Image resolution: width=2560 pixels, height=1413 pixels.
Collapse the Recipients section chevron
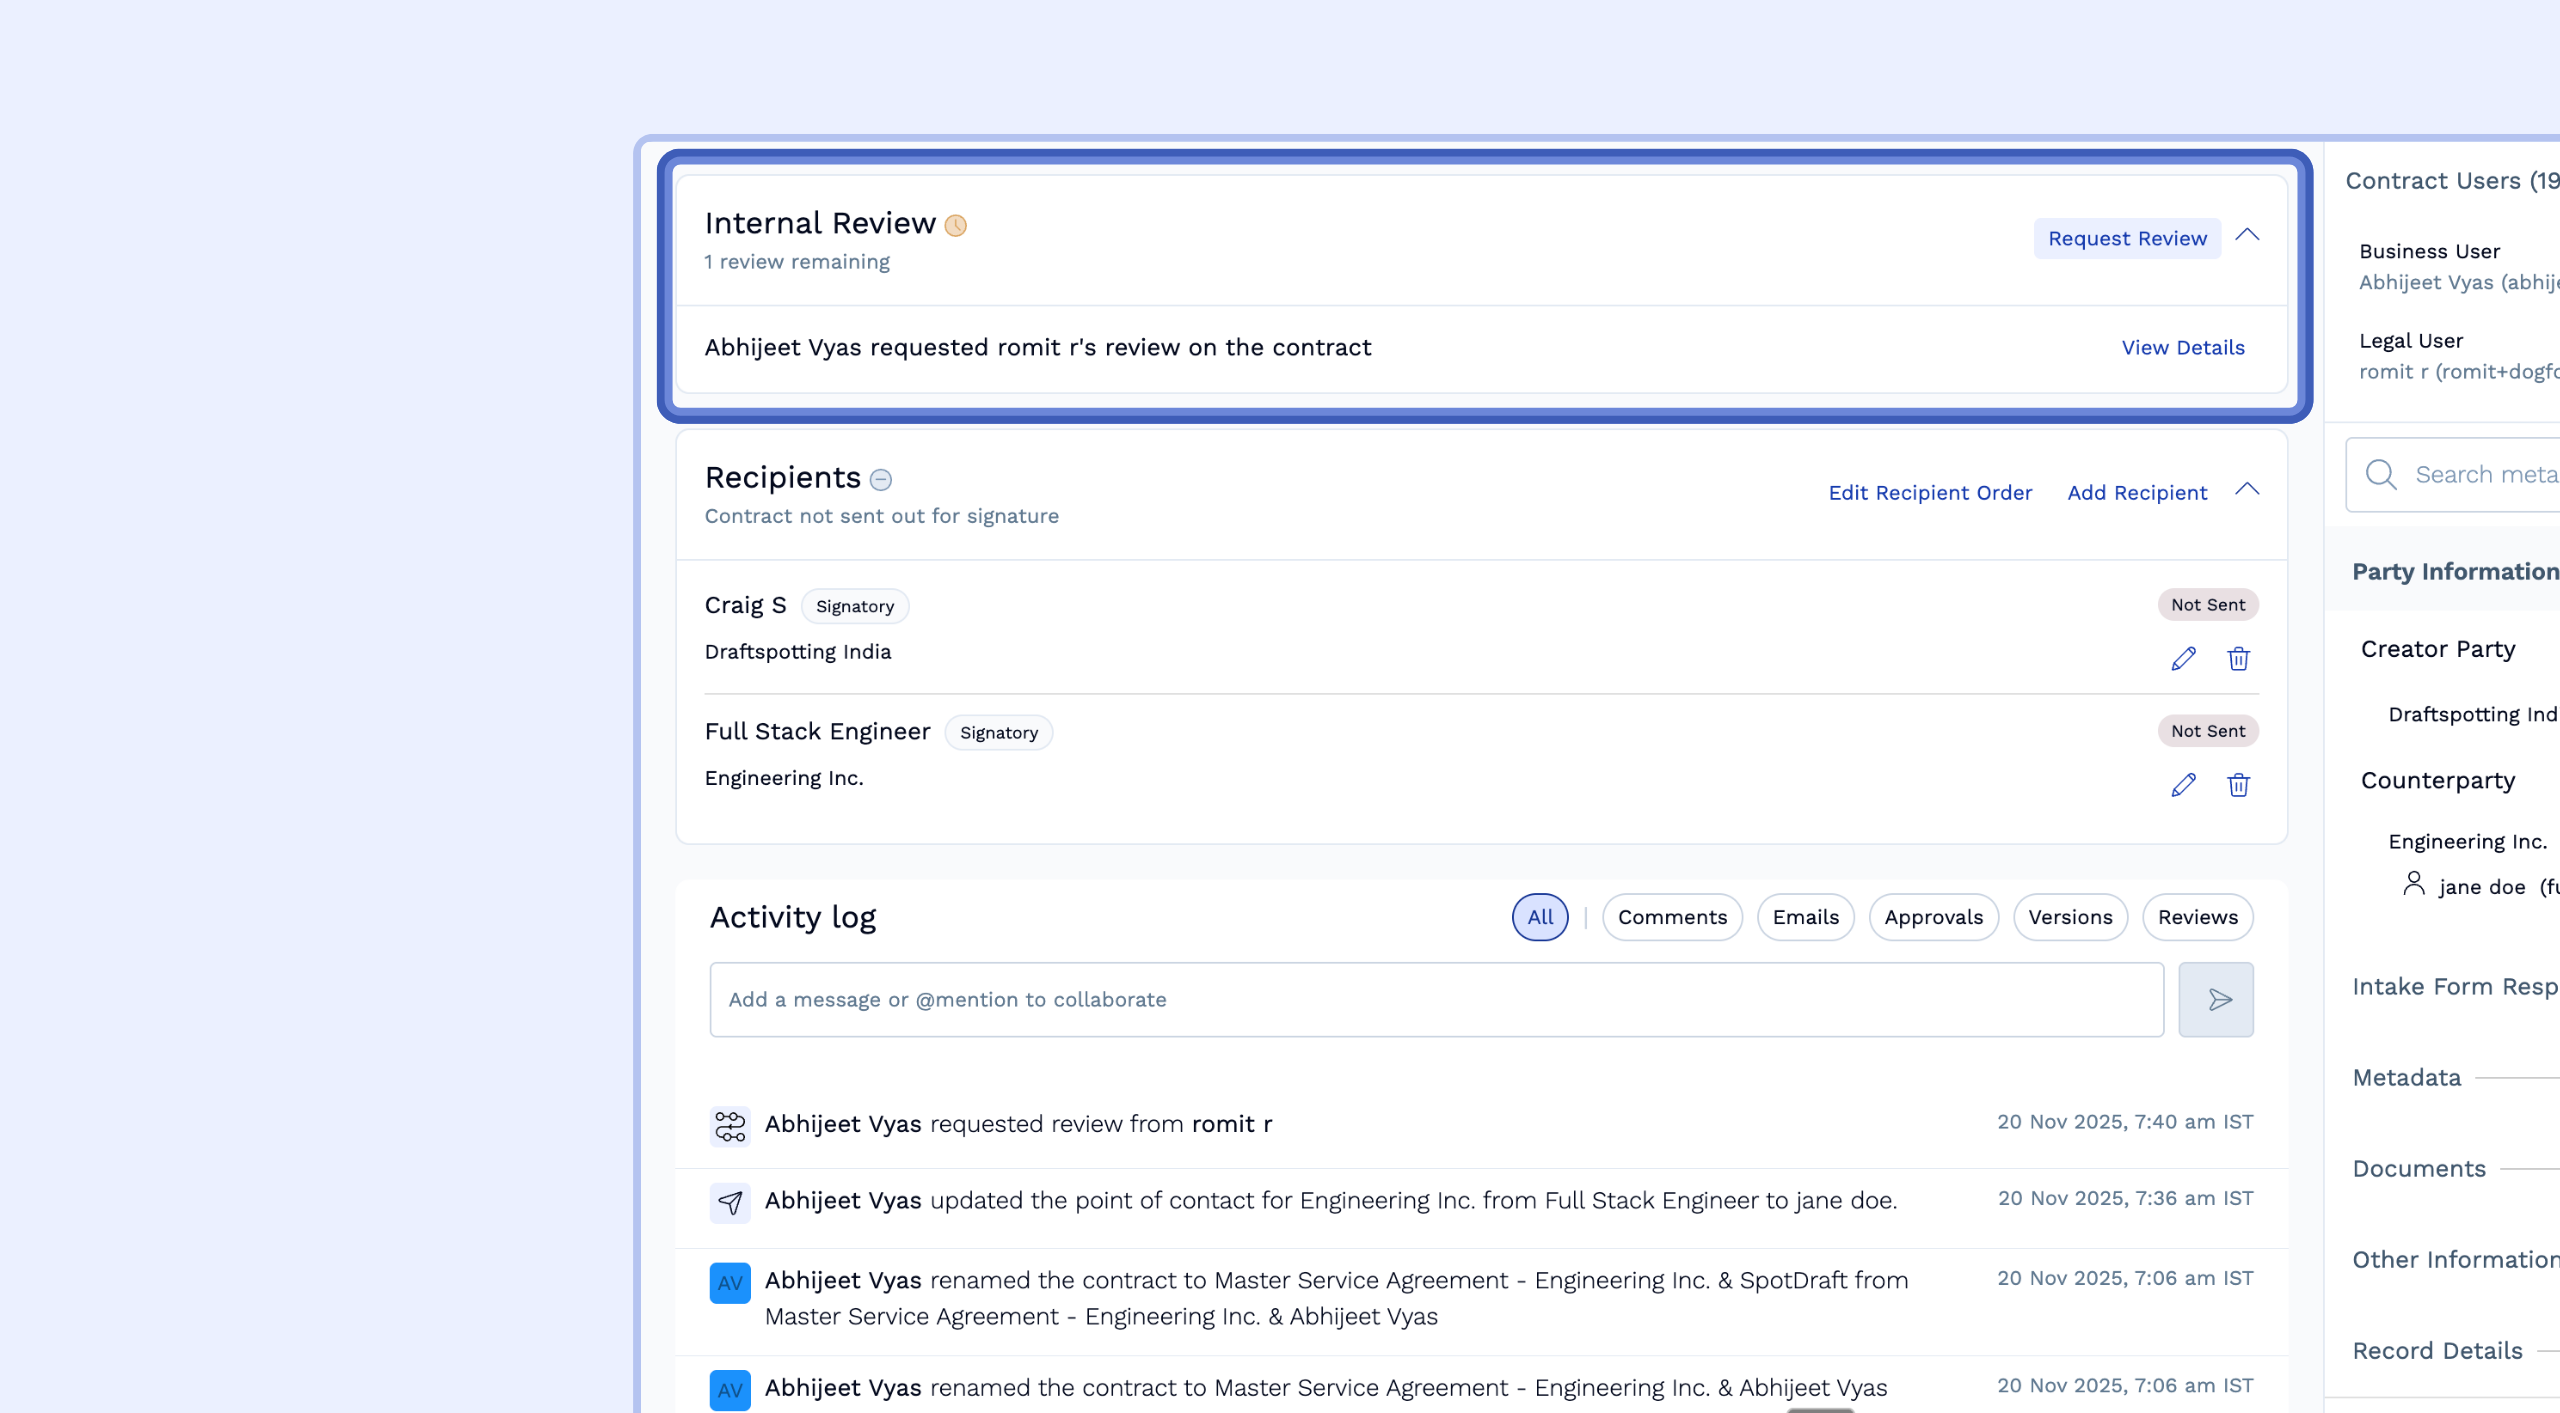[2247, 489]
